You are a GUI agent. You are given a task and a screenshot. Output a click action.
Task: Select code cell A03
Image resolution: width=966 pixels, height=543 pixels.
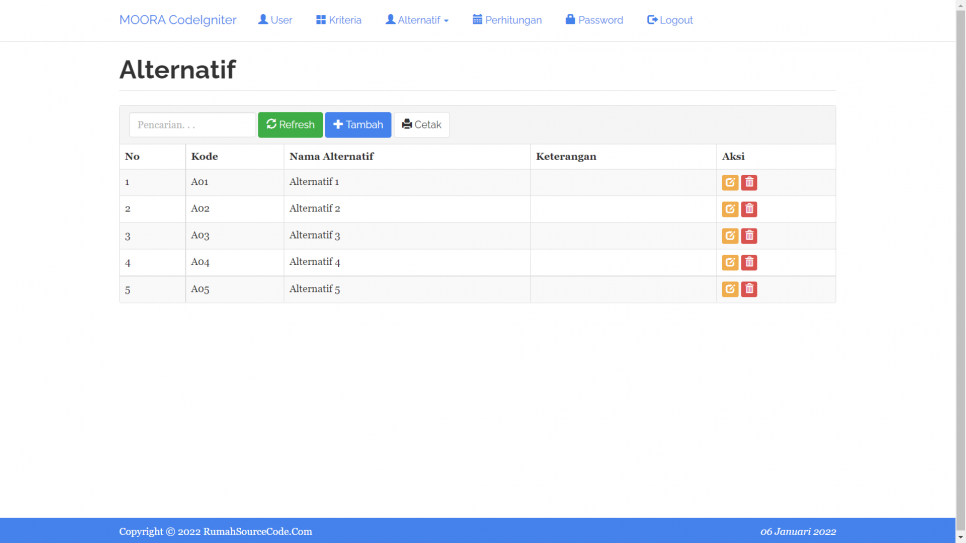coord(234,235)
